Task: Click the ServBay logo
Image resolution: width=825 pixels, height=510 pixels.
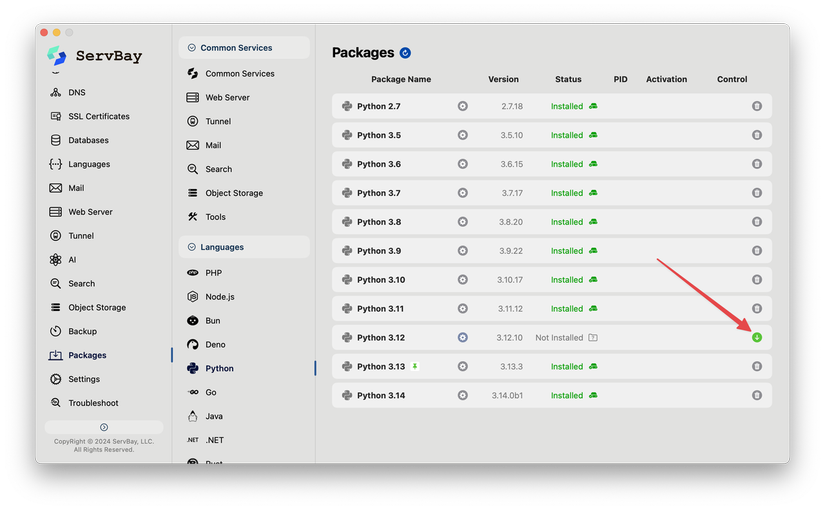Action: pos(95,56)
